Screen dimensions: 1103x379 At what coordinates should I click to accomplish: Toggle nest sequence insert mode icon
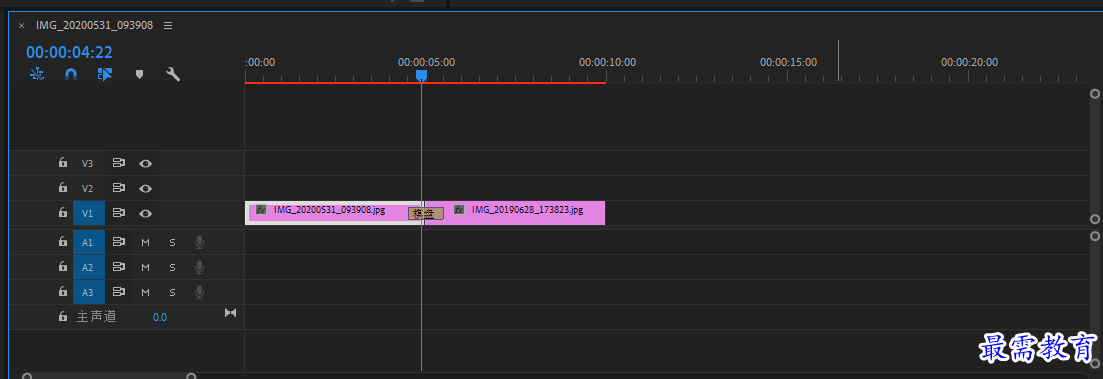tap(37, 74)
